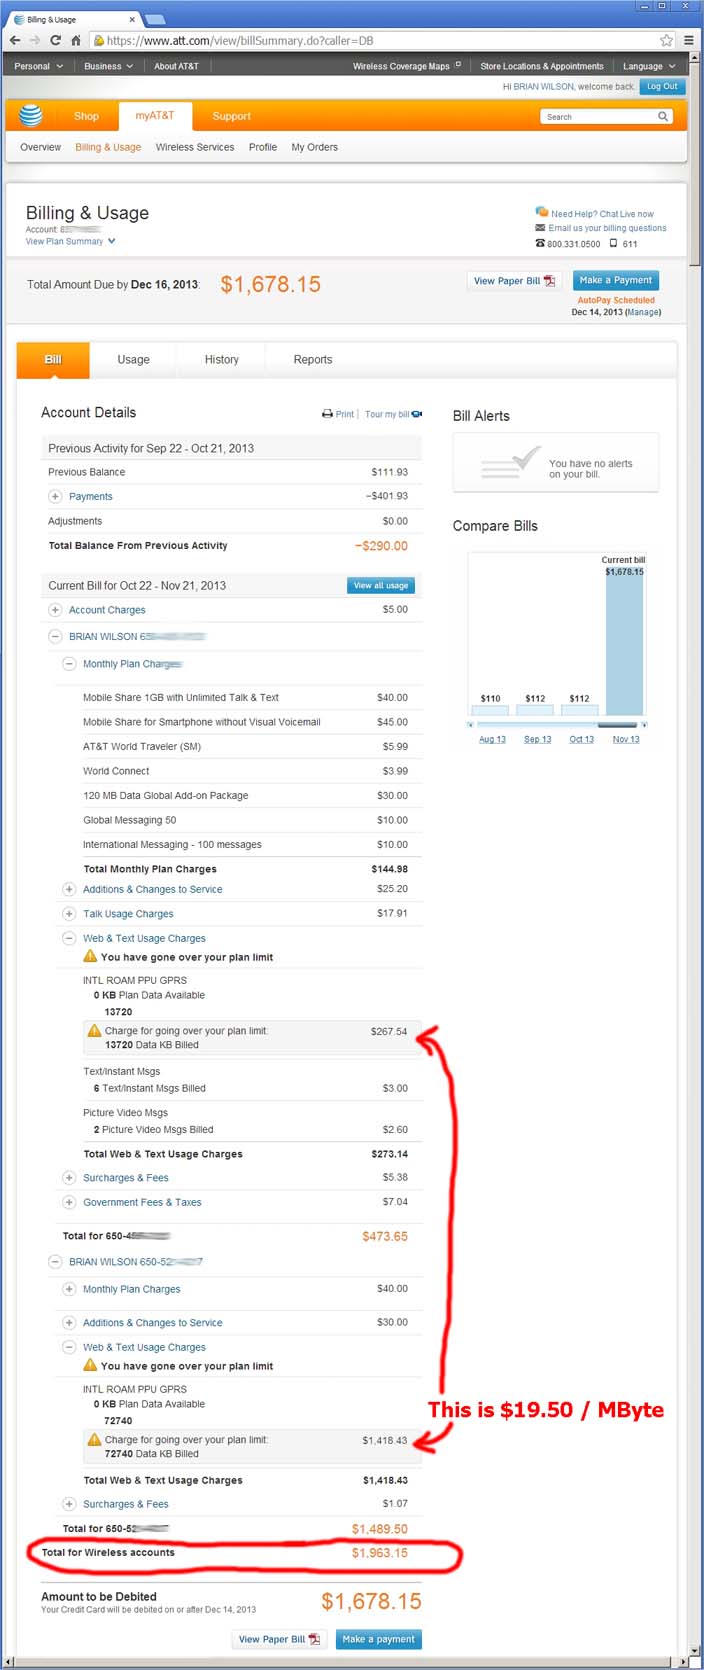704x1670 pixels.
Task: Open Store Locations & Appointments link
Action: pos(542,66)
